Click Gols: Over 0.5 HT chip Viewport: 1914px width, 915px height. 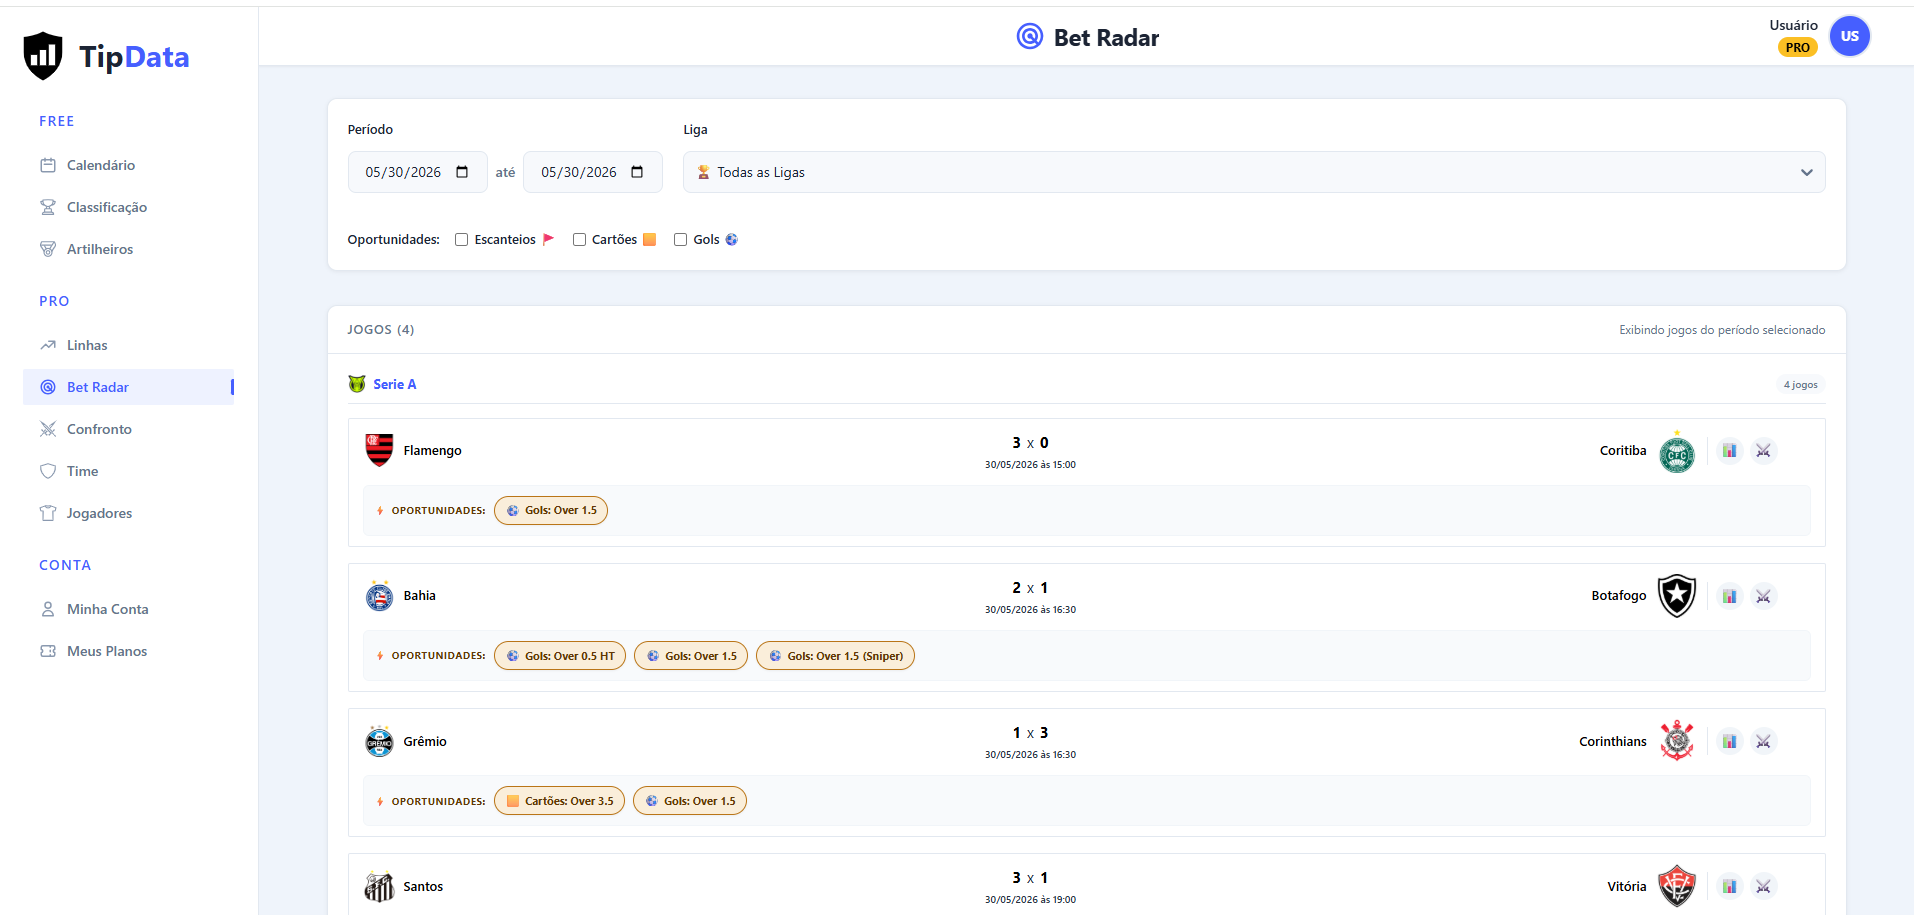click(560, 656)
